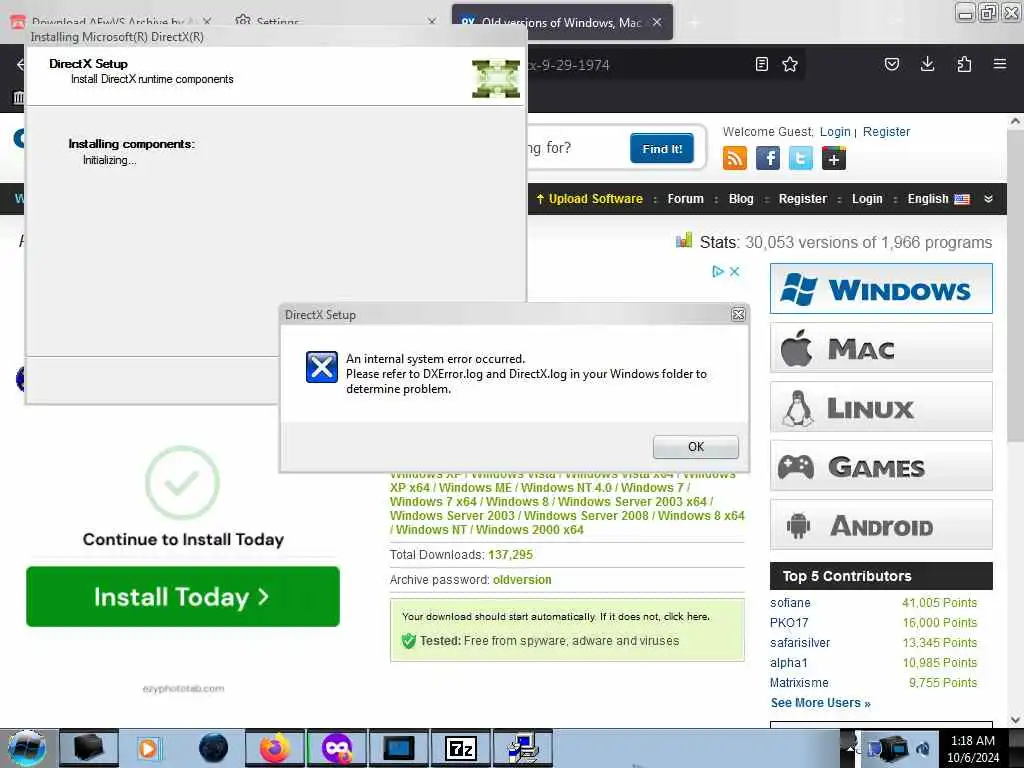Click OK in the DirectX Setup error dialog
The width and height of the screenshot is (1024, 768).
click(x=696, y=447)
